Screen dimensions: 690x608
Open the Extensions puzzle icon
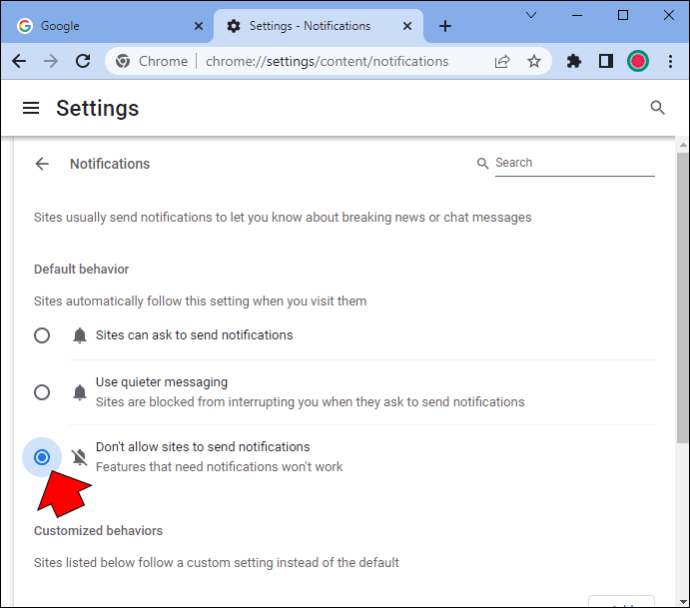(573, 61)
